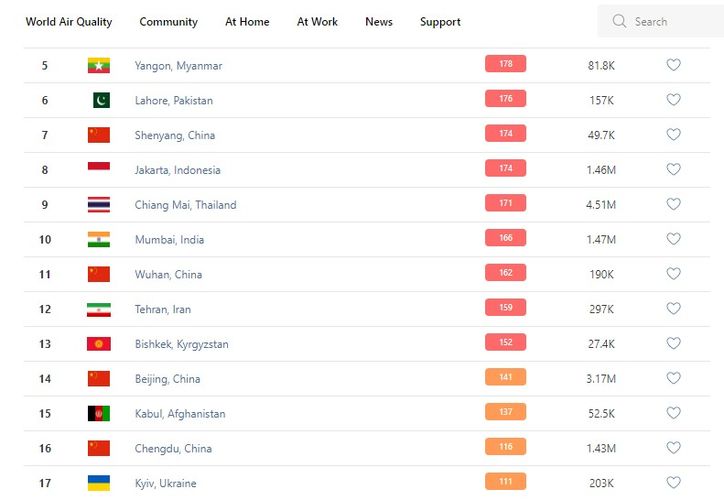Click the Pakistan flag icon
Screen dimensions: 724x500
click(100, 100)
